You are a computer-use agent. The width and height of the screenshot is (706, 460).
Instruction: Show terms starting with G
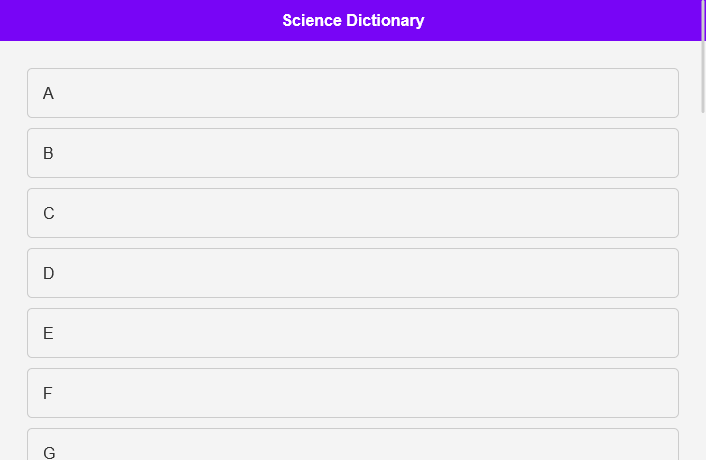point(49,452)
